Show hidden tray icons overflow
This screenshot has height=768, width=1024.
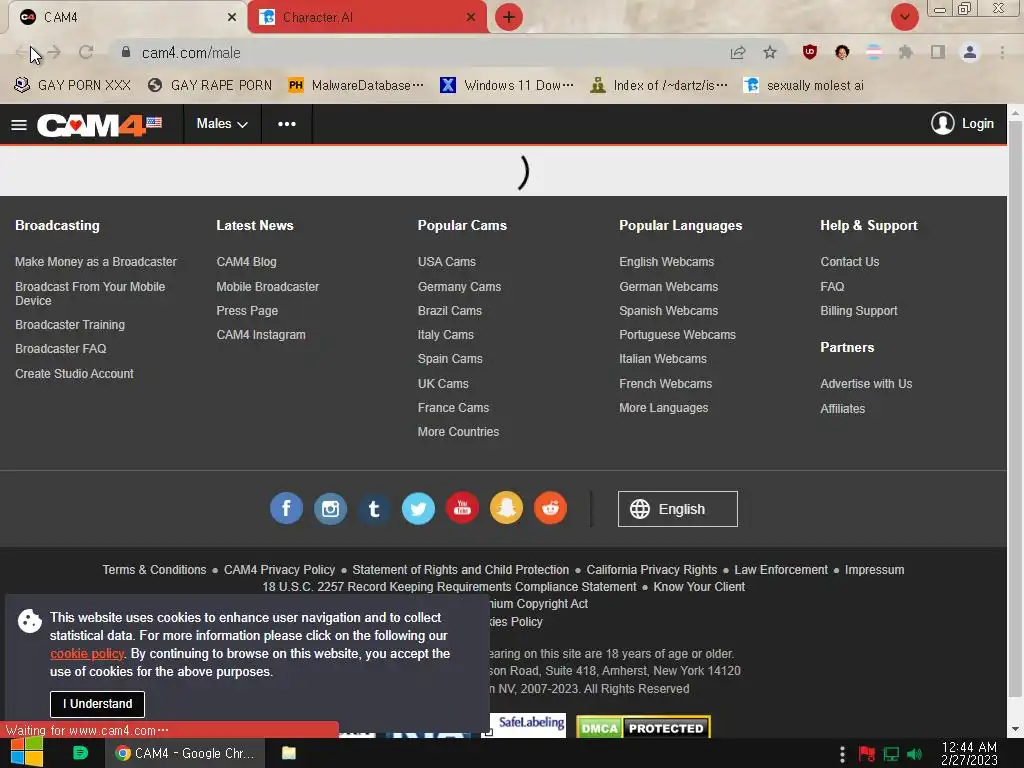(x=842, y=754)
